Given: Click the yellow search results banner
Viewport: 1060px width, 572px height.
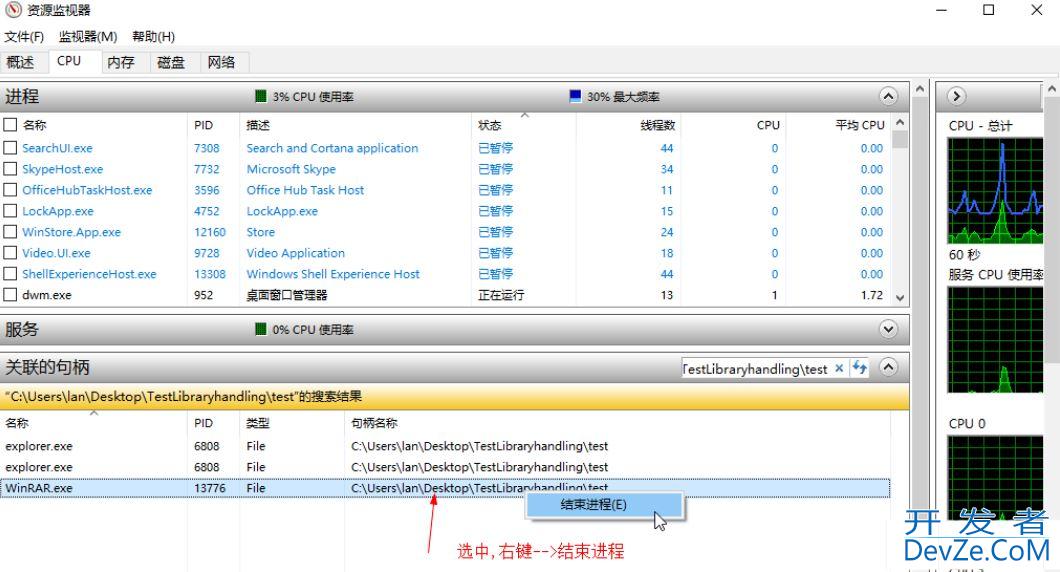Looking at the screenshot, I should (454, 397).
